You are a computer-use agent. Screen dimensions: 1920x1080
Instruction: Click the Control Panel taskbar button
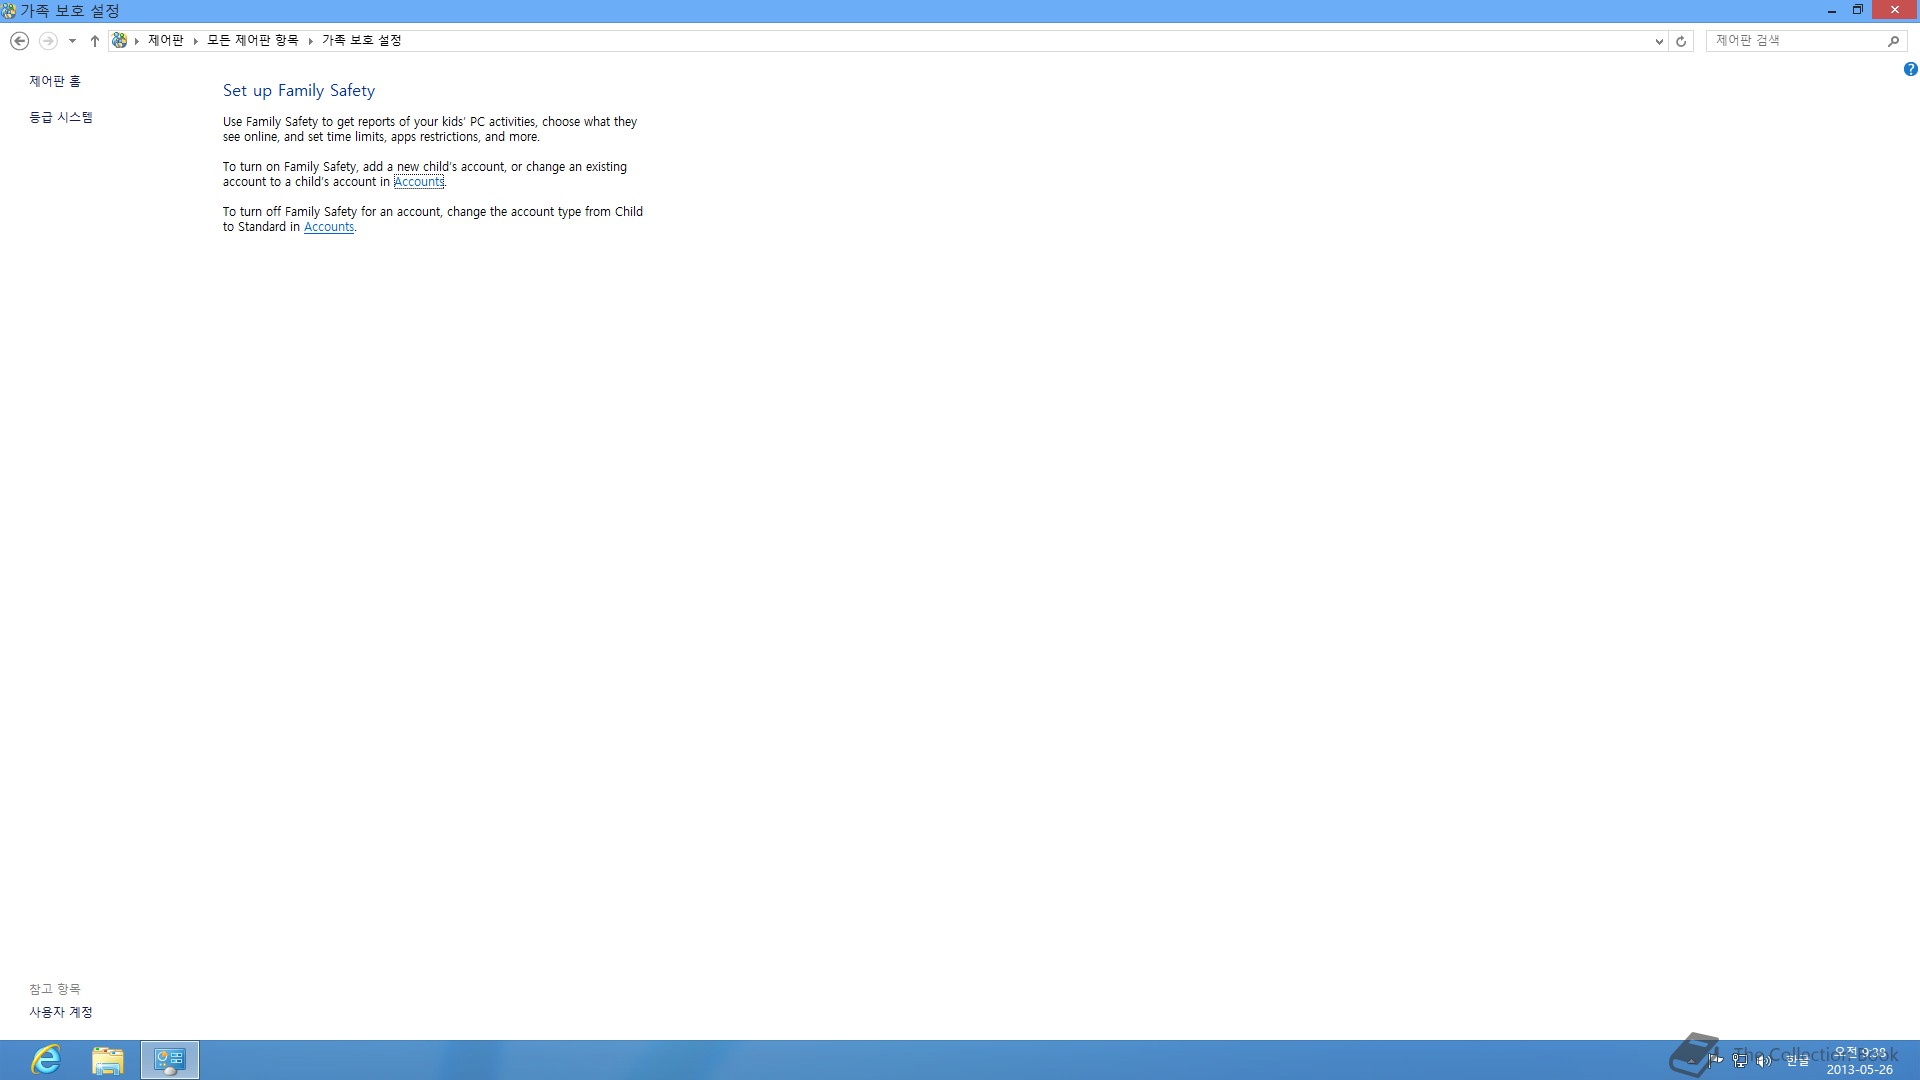click(x=170, y=1060)
